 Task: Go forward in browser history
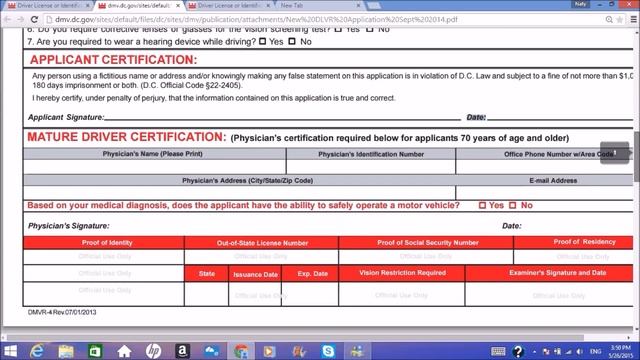coord(20,20)
